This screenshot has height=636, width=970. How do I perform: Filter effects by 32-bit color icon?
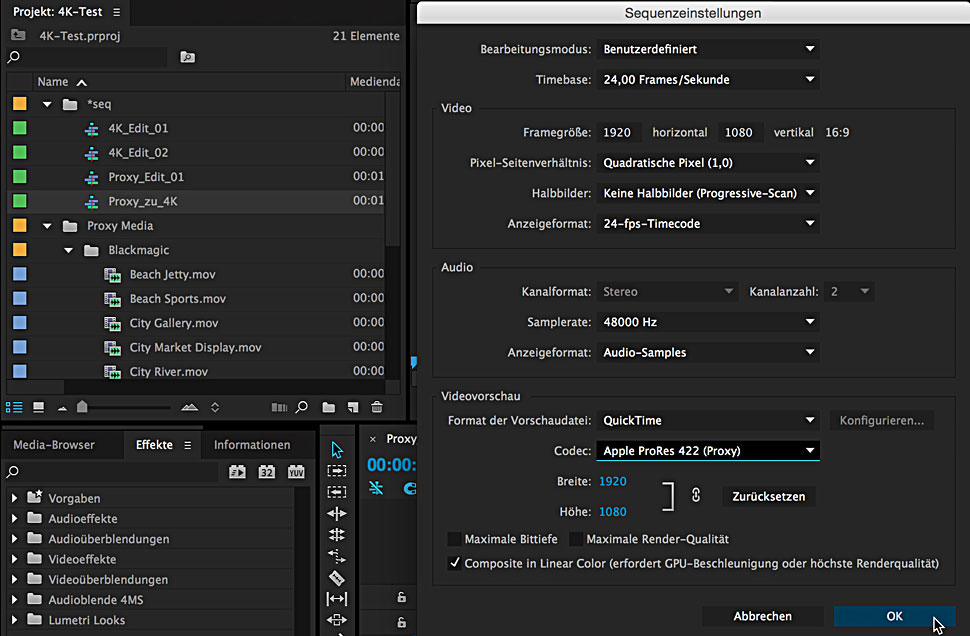267,472
